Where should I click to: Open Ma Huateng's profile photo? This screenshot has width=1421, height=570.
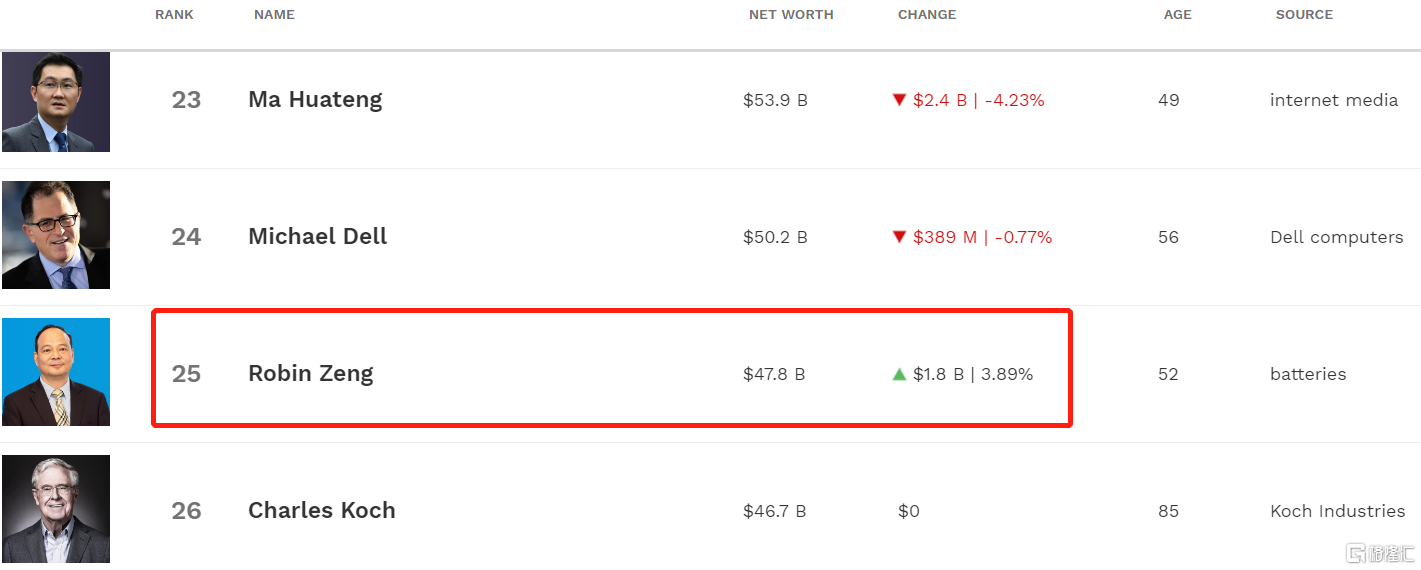tap(56, 102)
